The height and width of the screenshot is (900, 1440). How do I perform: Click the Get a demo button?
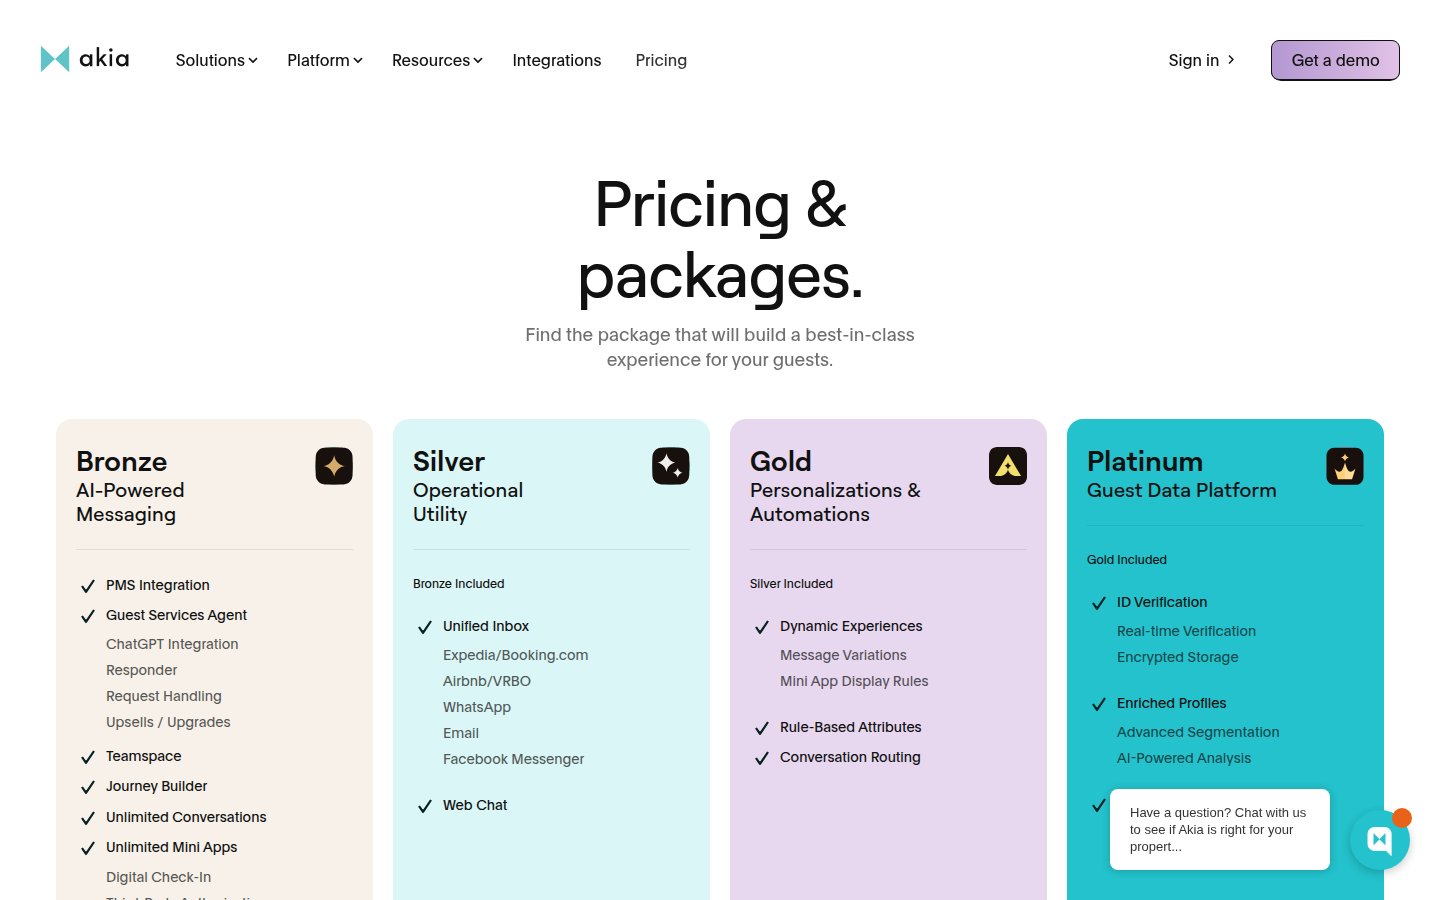pos(1335,60)
